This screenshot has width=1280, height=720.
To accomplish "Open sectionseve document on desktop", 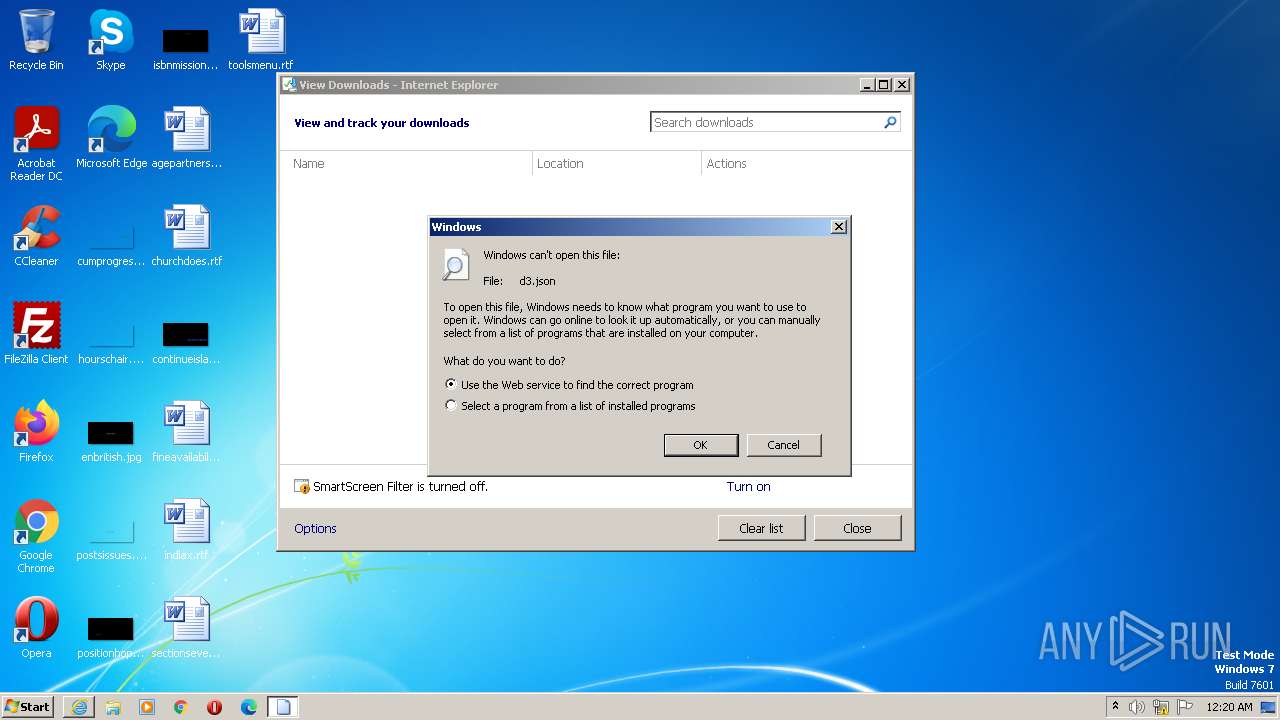I will 186,628.
